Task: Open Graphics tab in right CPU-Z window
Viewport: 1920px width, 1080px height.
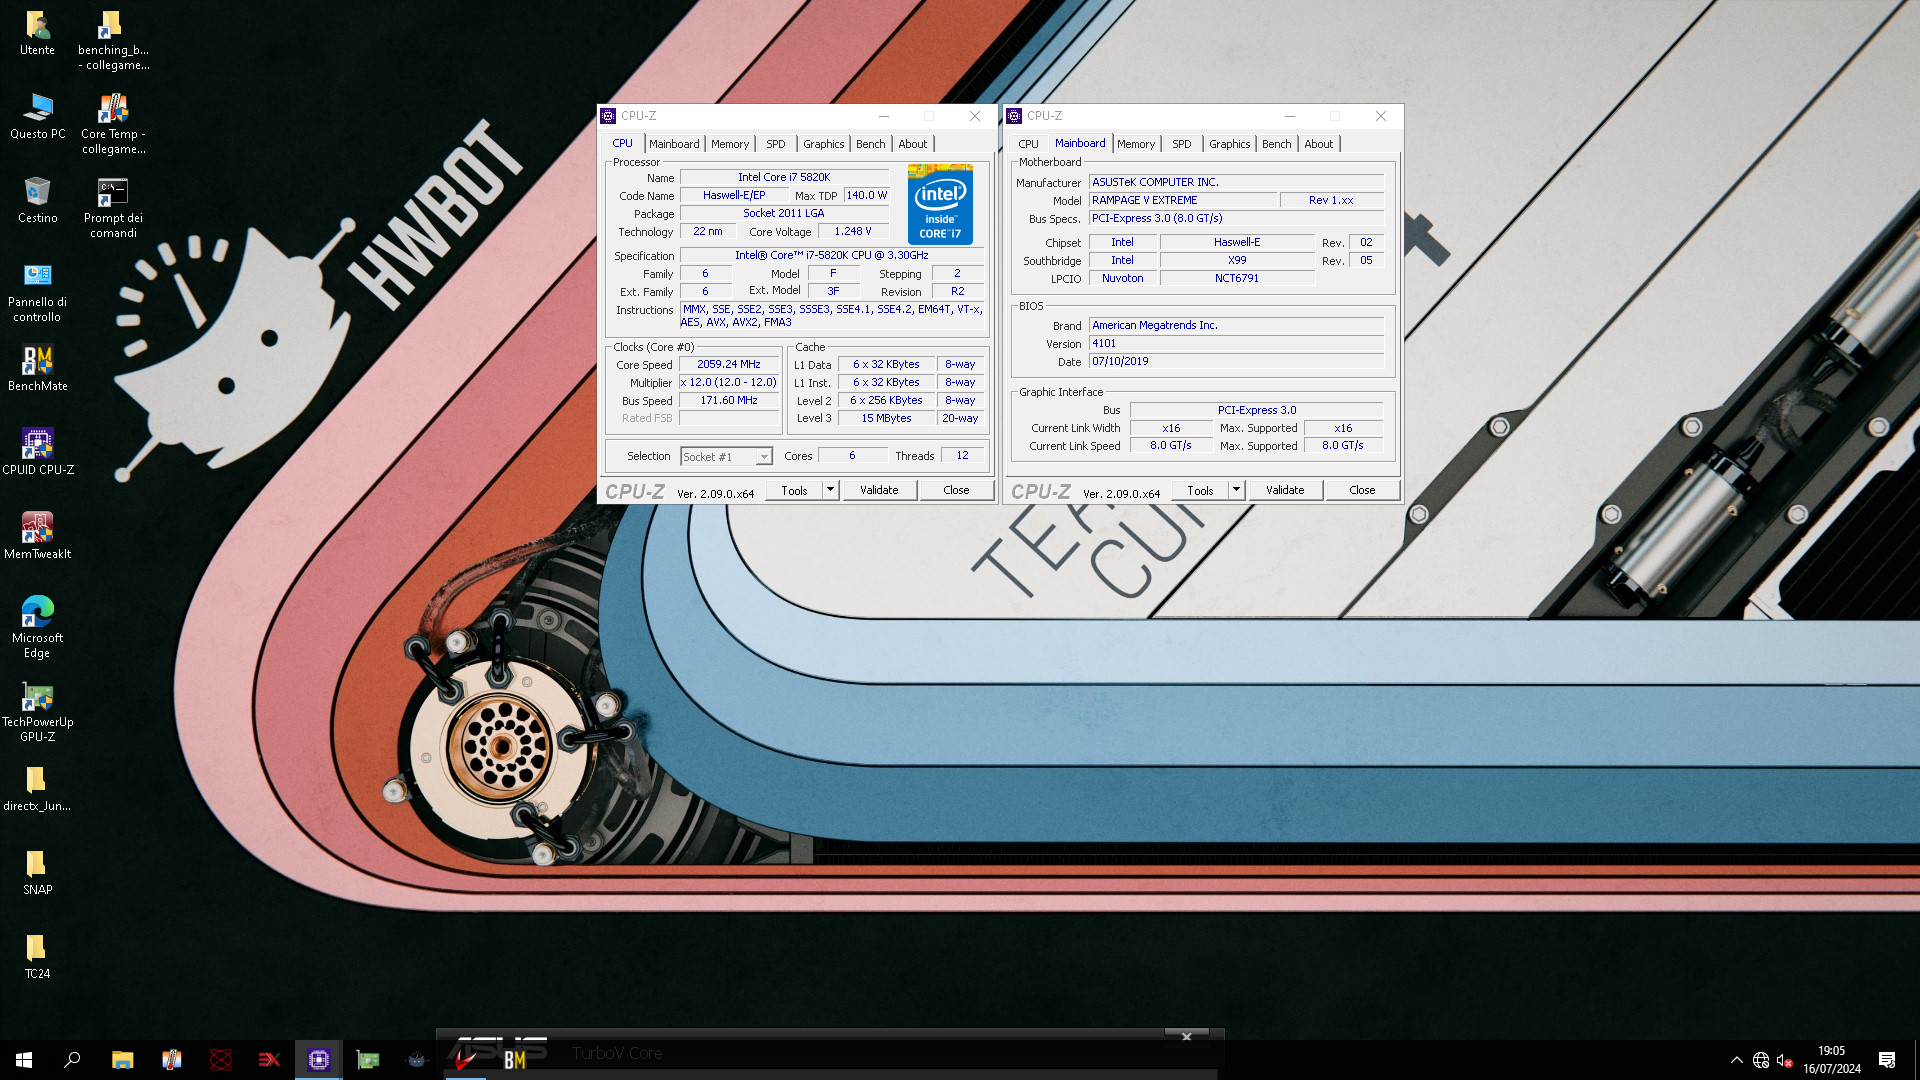Action: [x=1230, y=144]
